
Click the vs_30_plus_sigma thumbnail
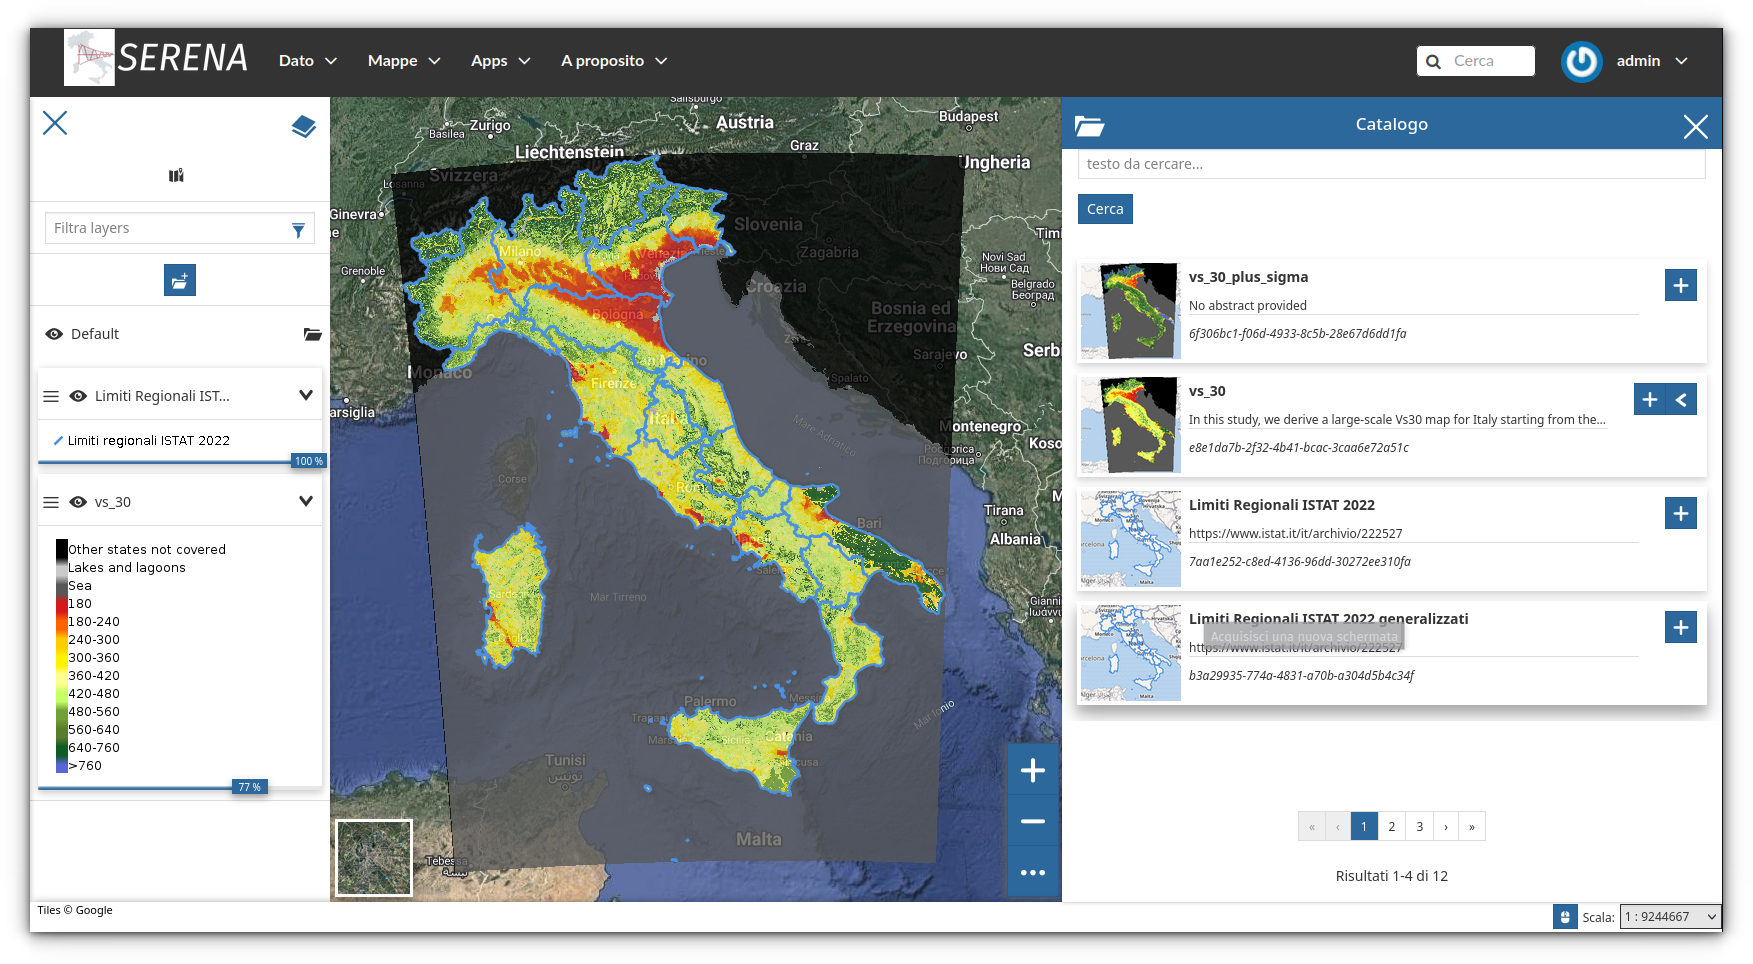pos(1131,311)
